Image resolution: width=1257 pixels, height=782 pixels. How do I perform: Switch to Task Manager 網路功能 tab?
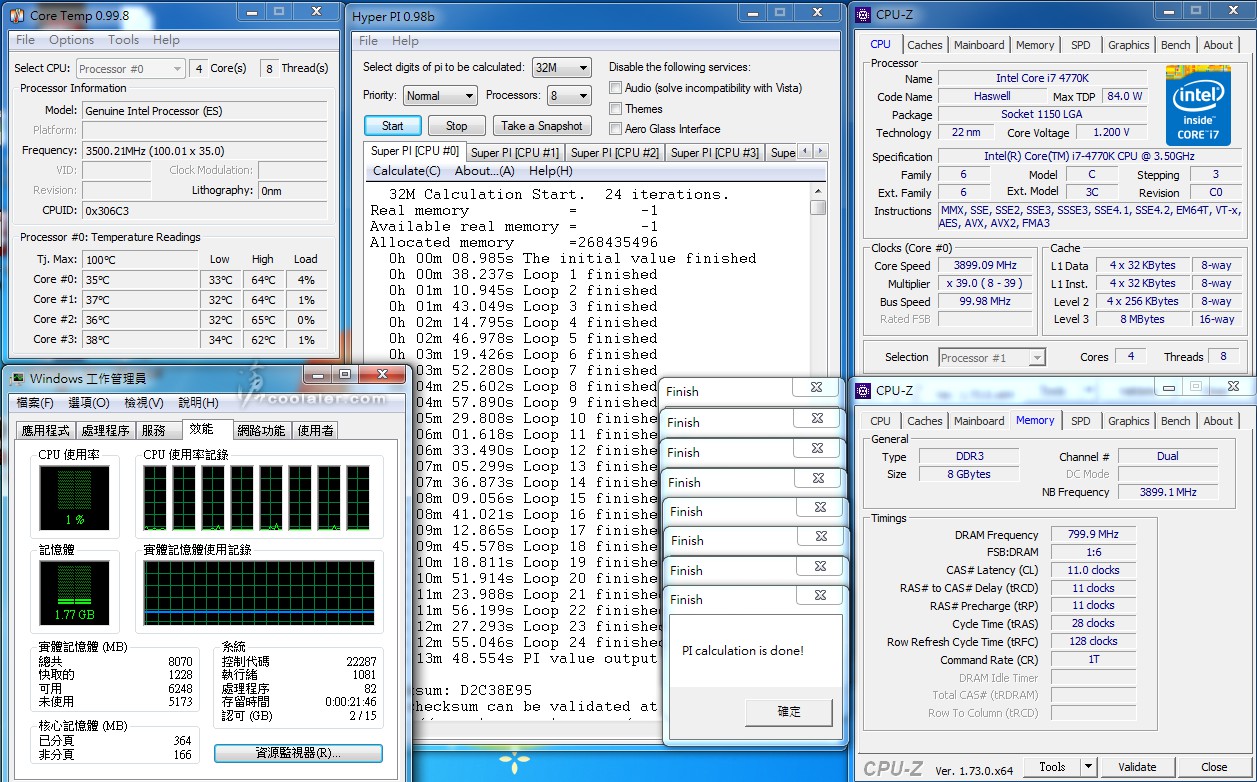(262, 430)
